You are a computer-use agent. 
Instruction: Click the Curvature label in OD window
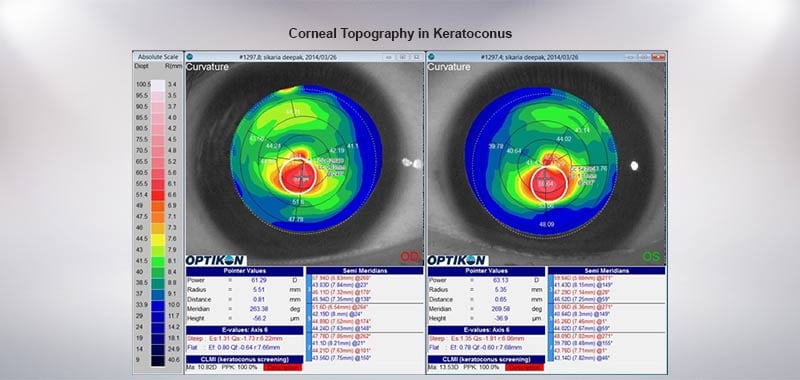[207, 67]
